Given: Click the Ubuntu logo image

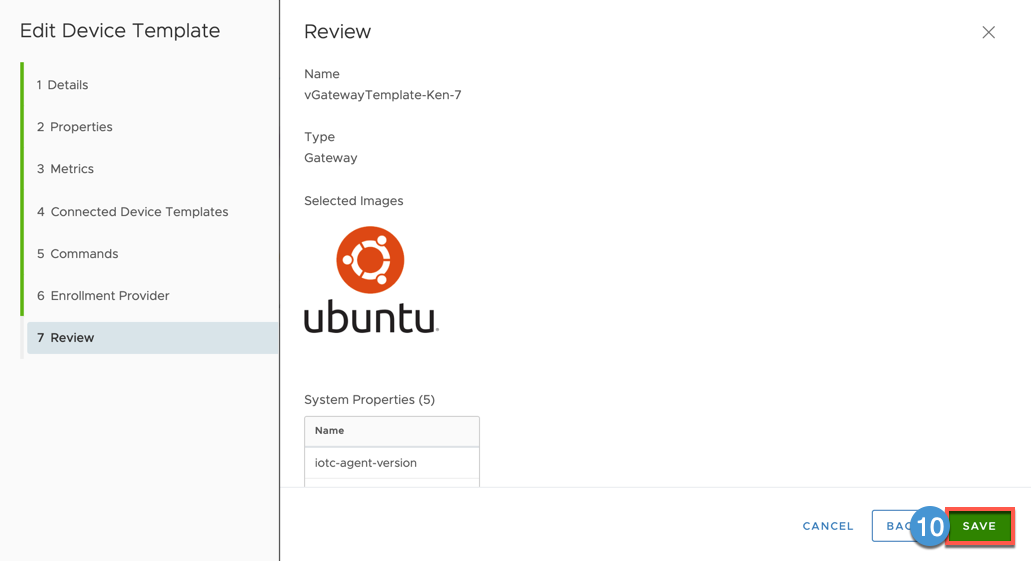Looking at the screenshot, I should pyautogui.click(x=371, y=280).
